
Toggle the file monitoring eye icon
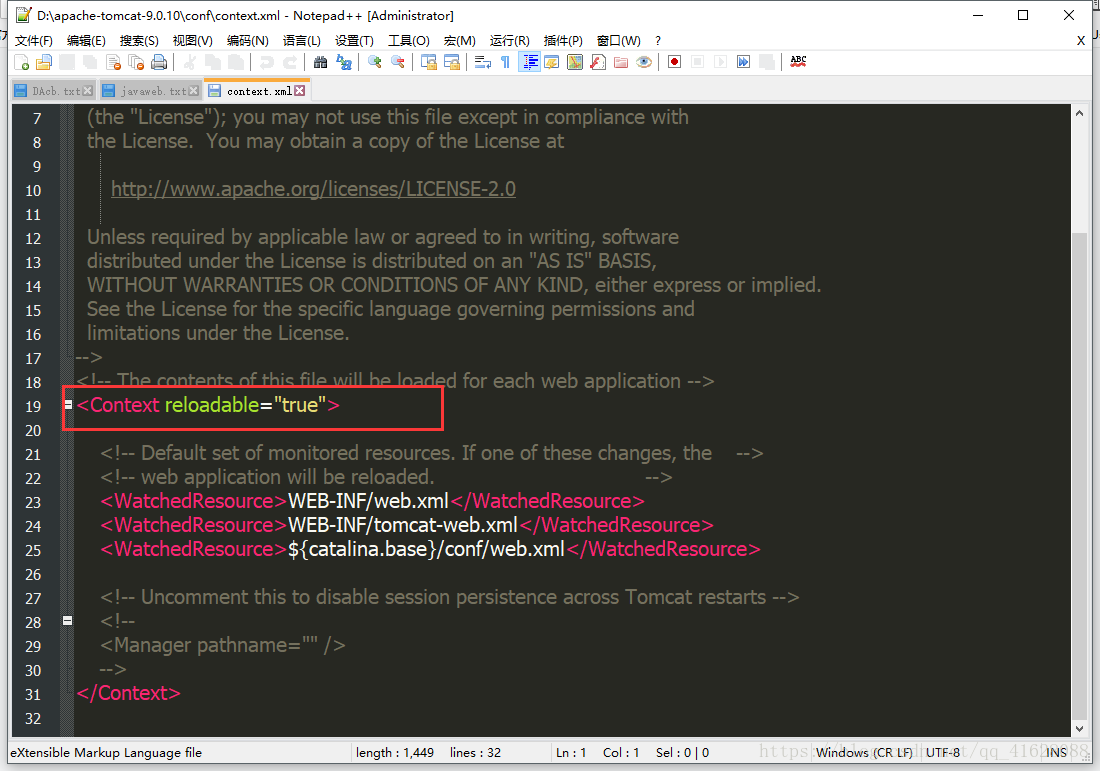643,62
